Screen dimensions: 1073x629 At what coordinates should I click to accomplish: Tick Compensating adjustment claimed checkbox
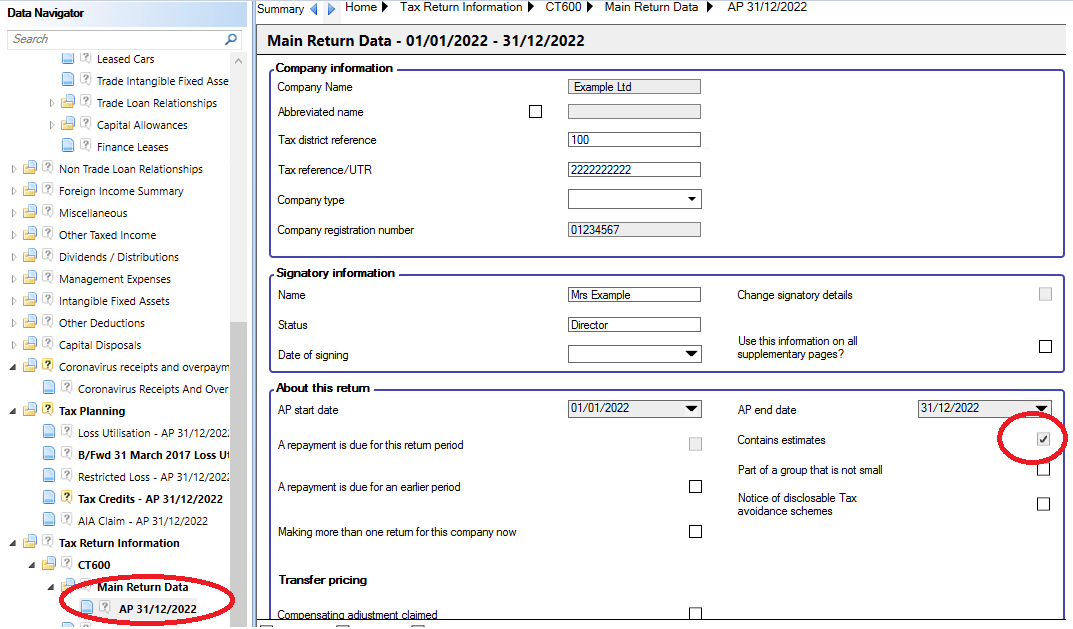[x=695, y=613]
